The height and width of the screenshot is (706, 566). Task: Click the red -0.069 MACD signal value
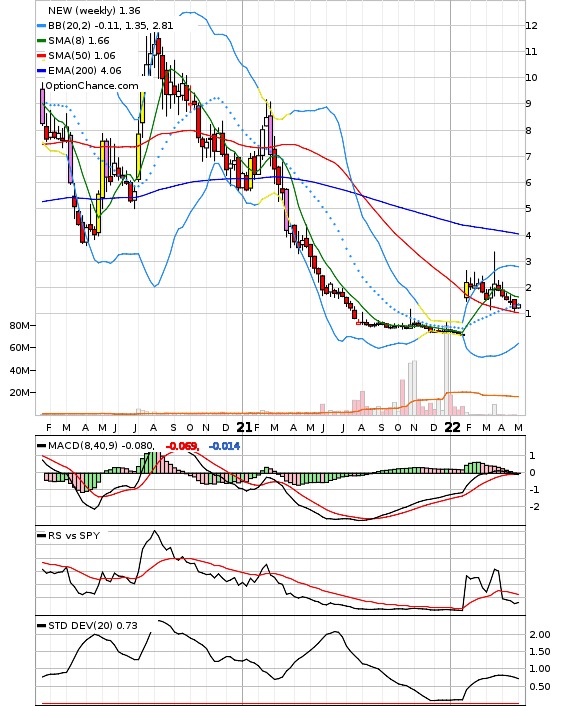tap(182, 446)
